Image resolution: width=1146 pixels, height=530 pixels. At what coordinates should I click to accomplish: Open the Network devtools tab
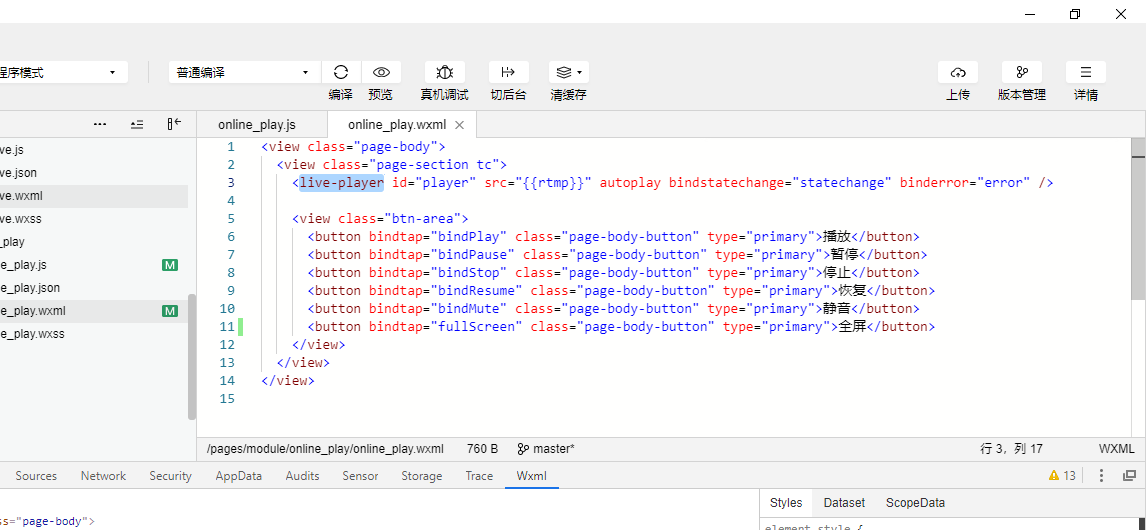click(x=103, y=476)
